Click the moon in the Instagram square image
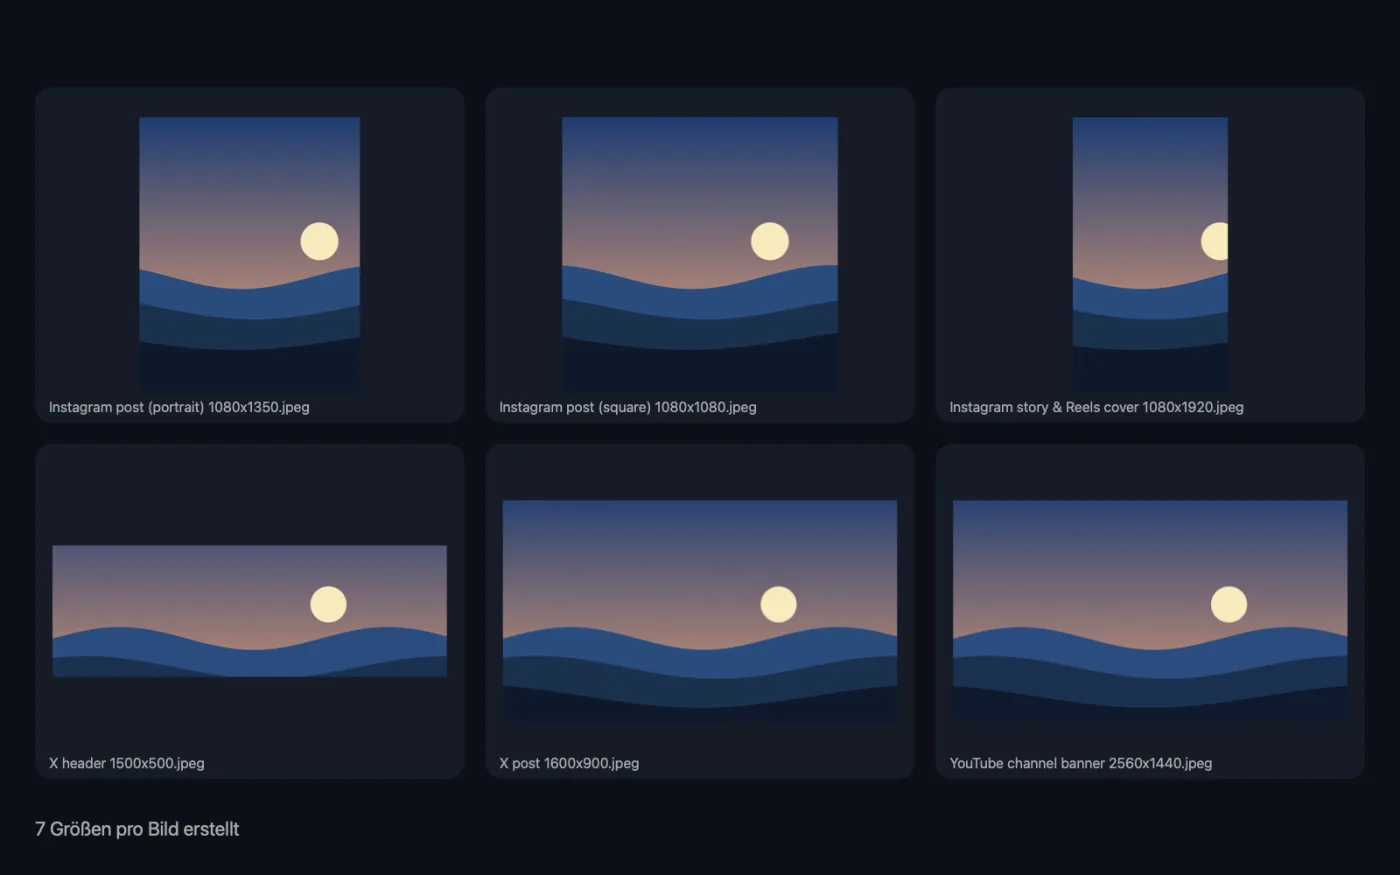 point(770,241)
